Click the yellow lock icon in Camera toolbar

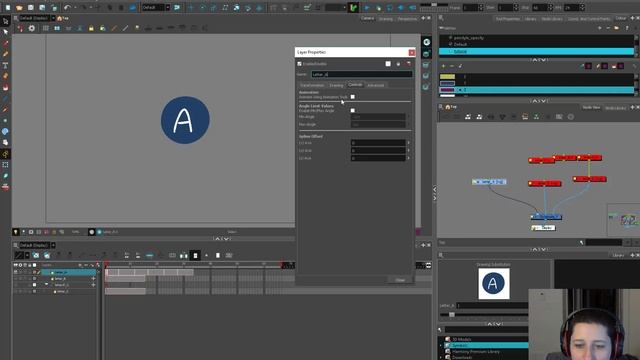pyautogui.click(x=91, y=28)
